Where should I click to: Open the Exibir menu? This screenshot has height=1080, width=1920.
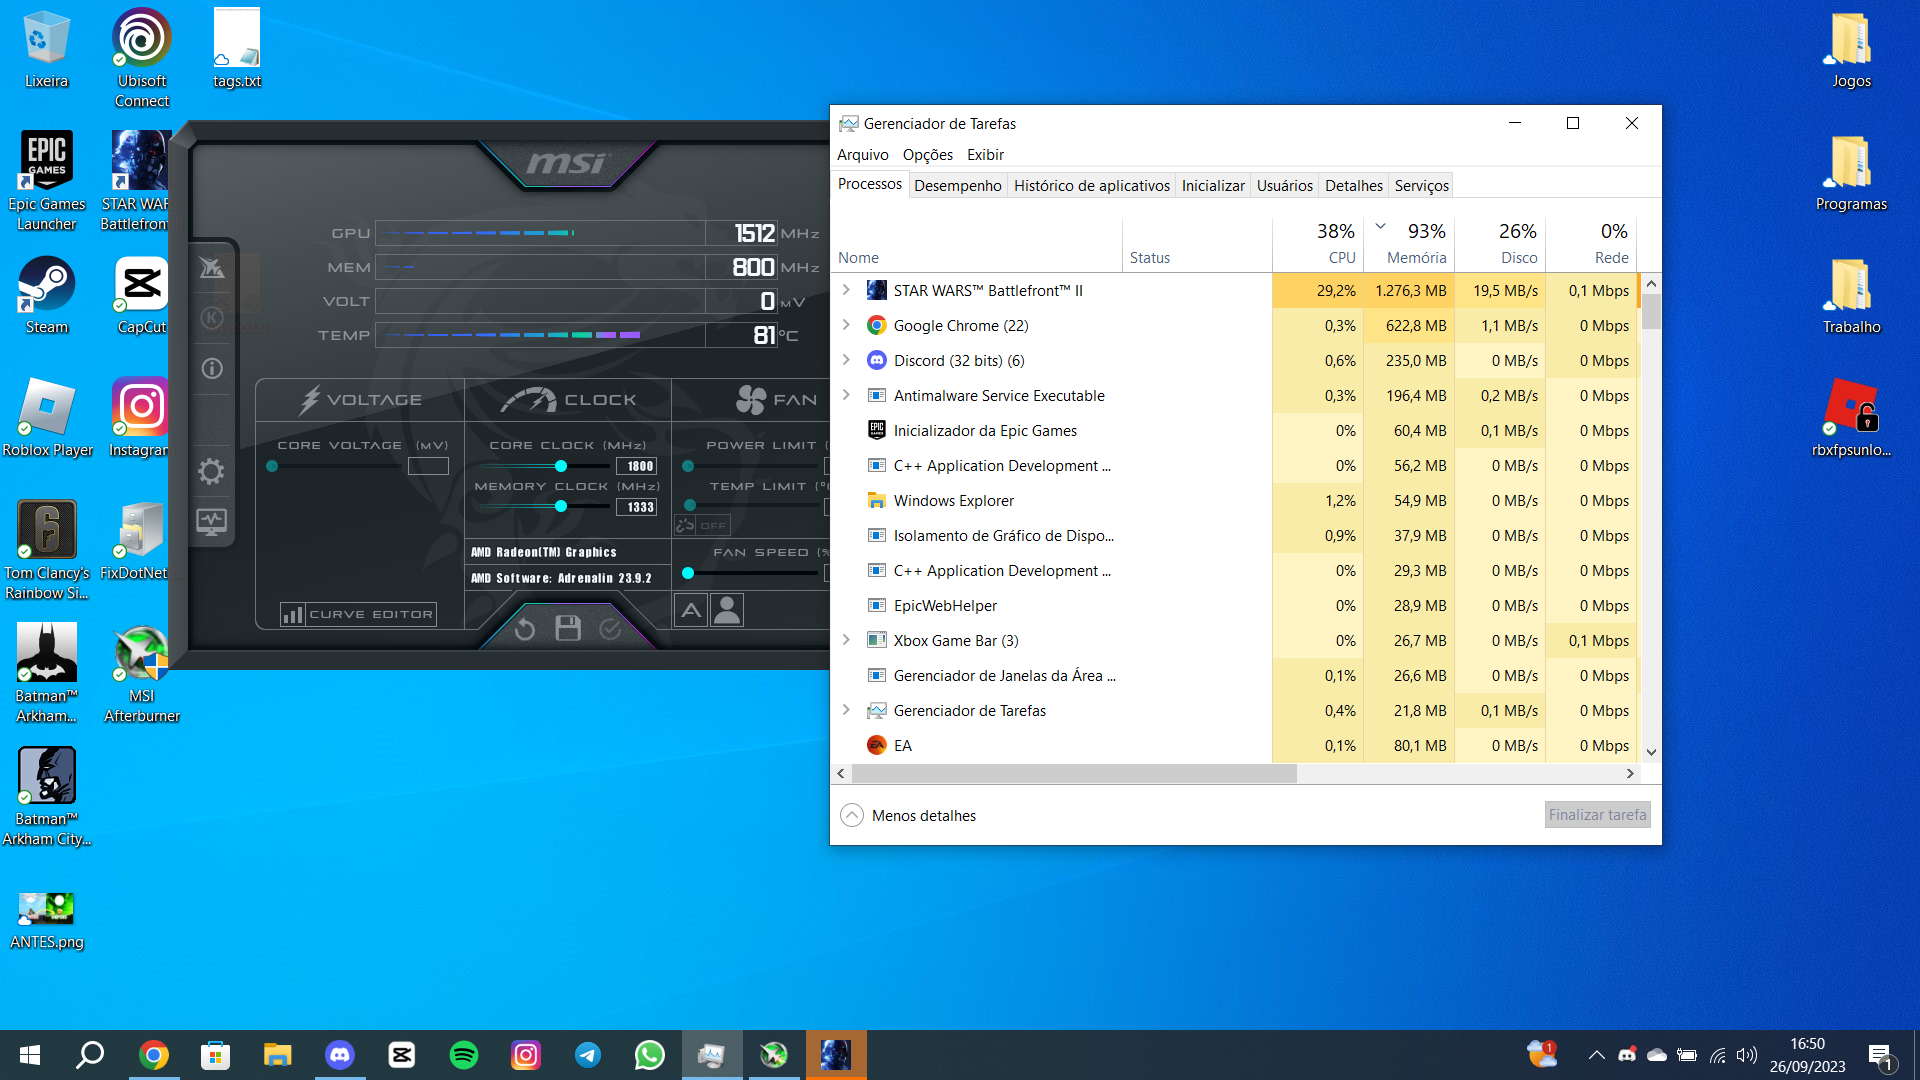tap(985, 154)
